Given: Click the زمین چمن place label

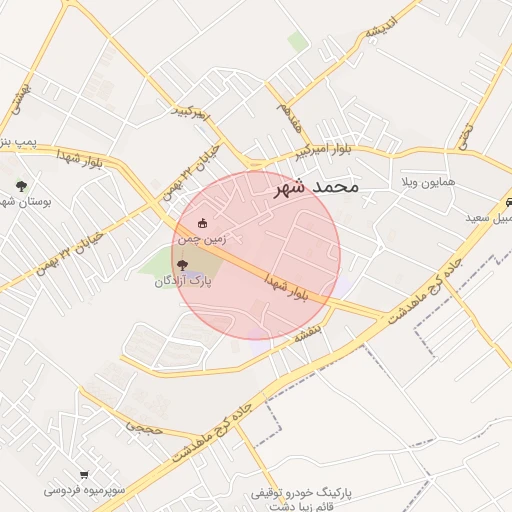Looking at the screenshot, I should click(x=202, y=239).
